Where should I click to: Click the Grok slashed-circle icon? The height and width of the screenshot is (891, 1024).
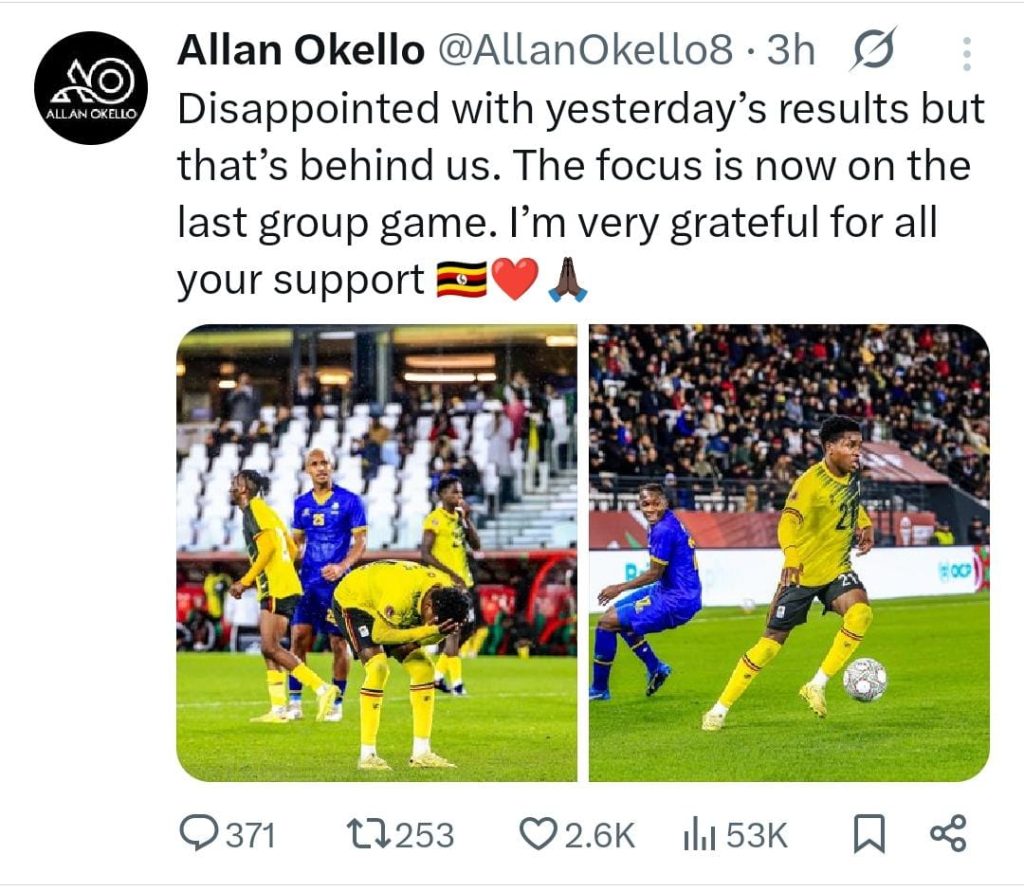click(873, 50)
